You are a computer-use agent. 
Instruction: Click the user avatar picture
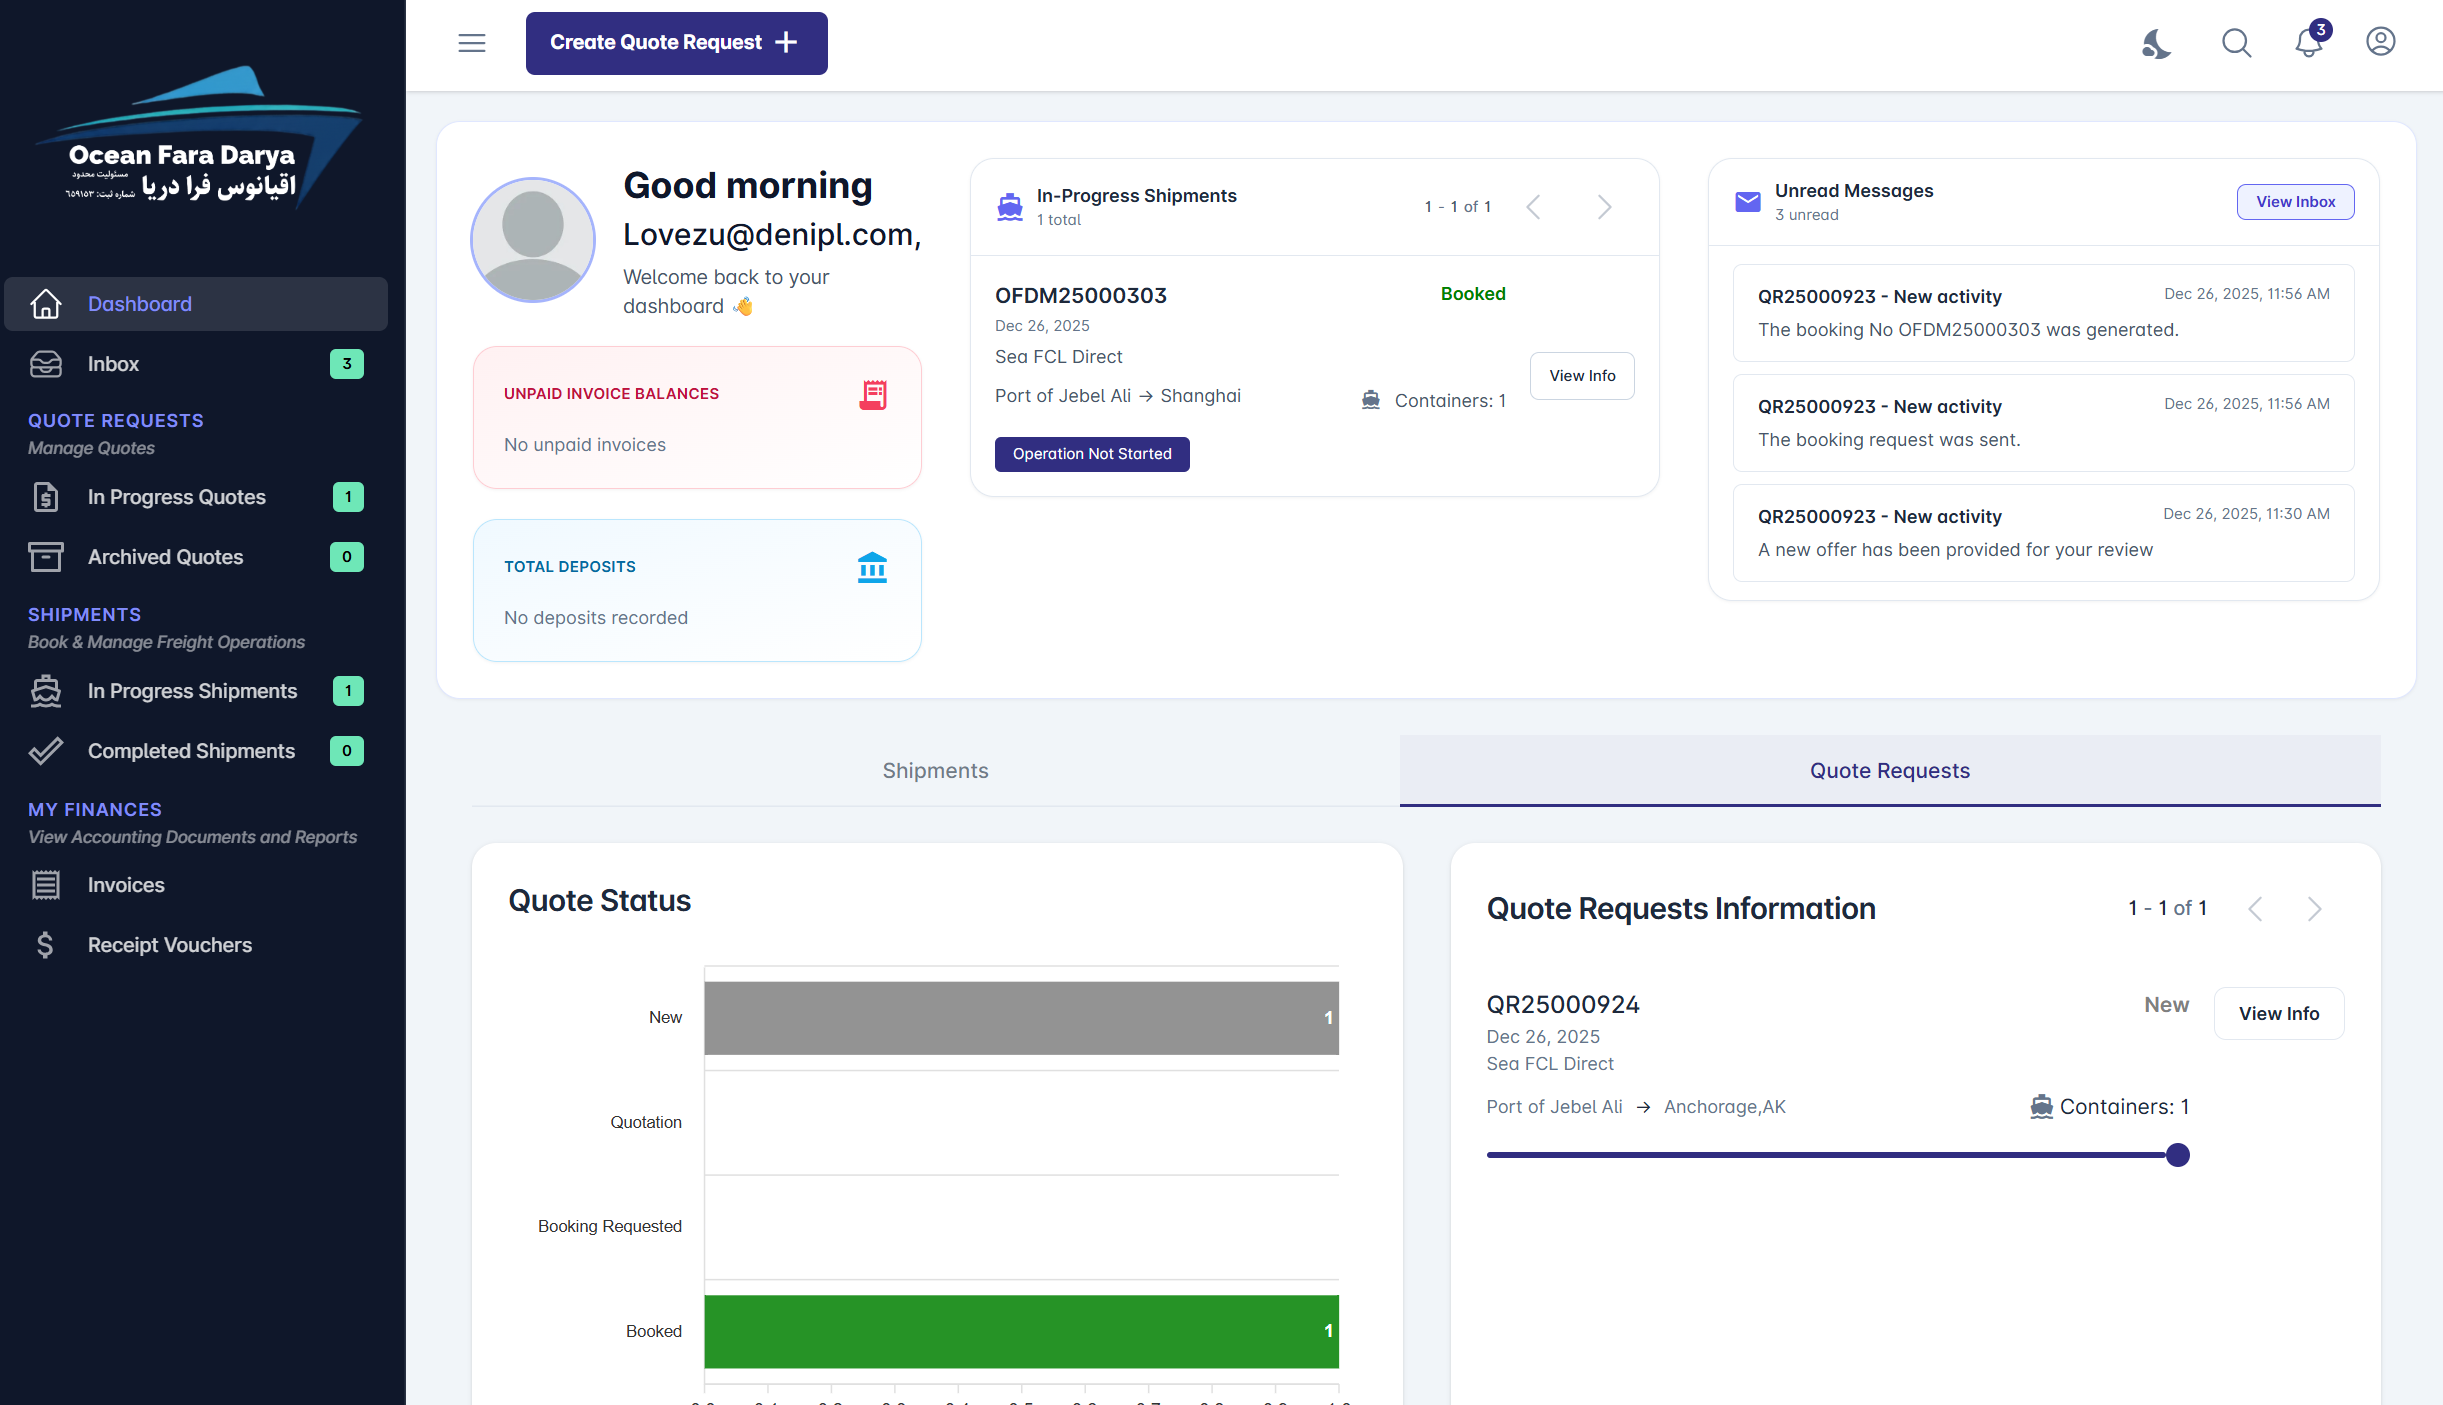click(x=533, y=240)
